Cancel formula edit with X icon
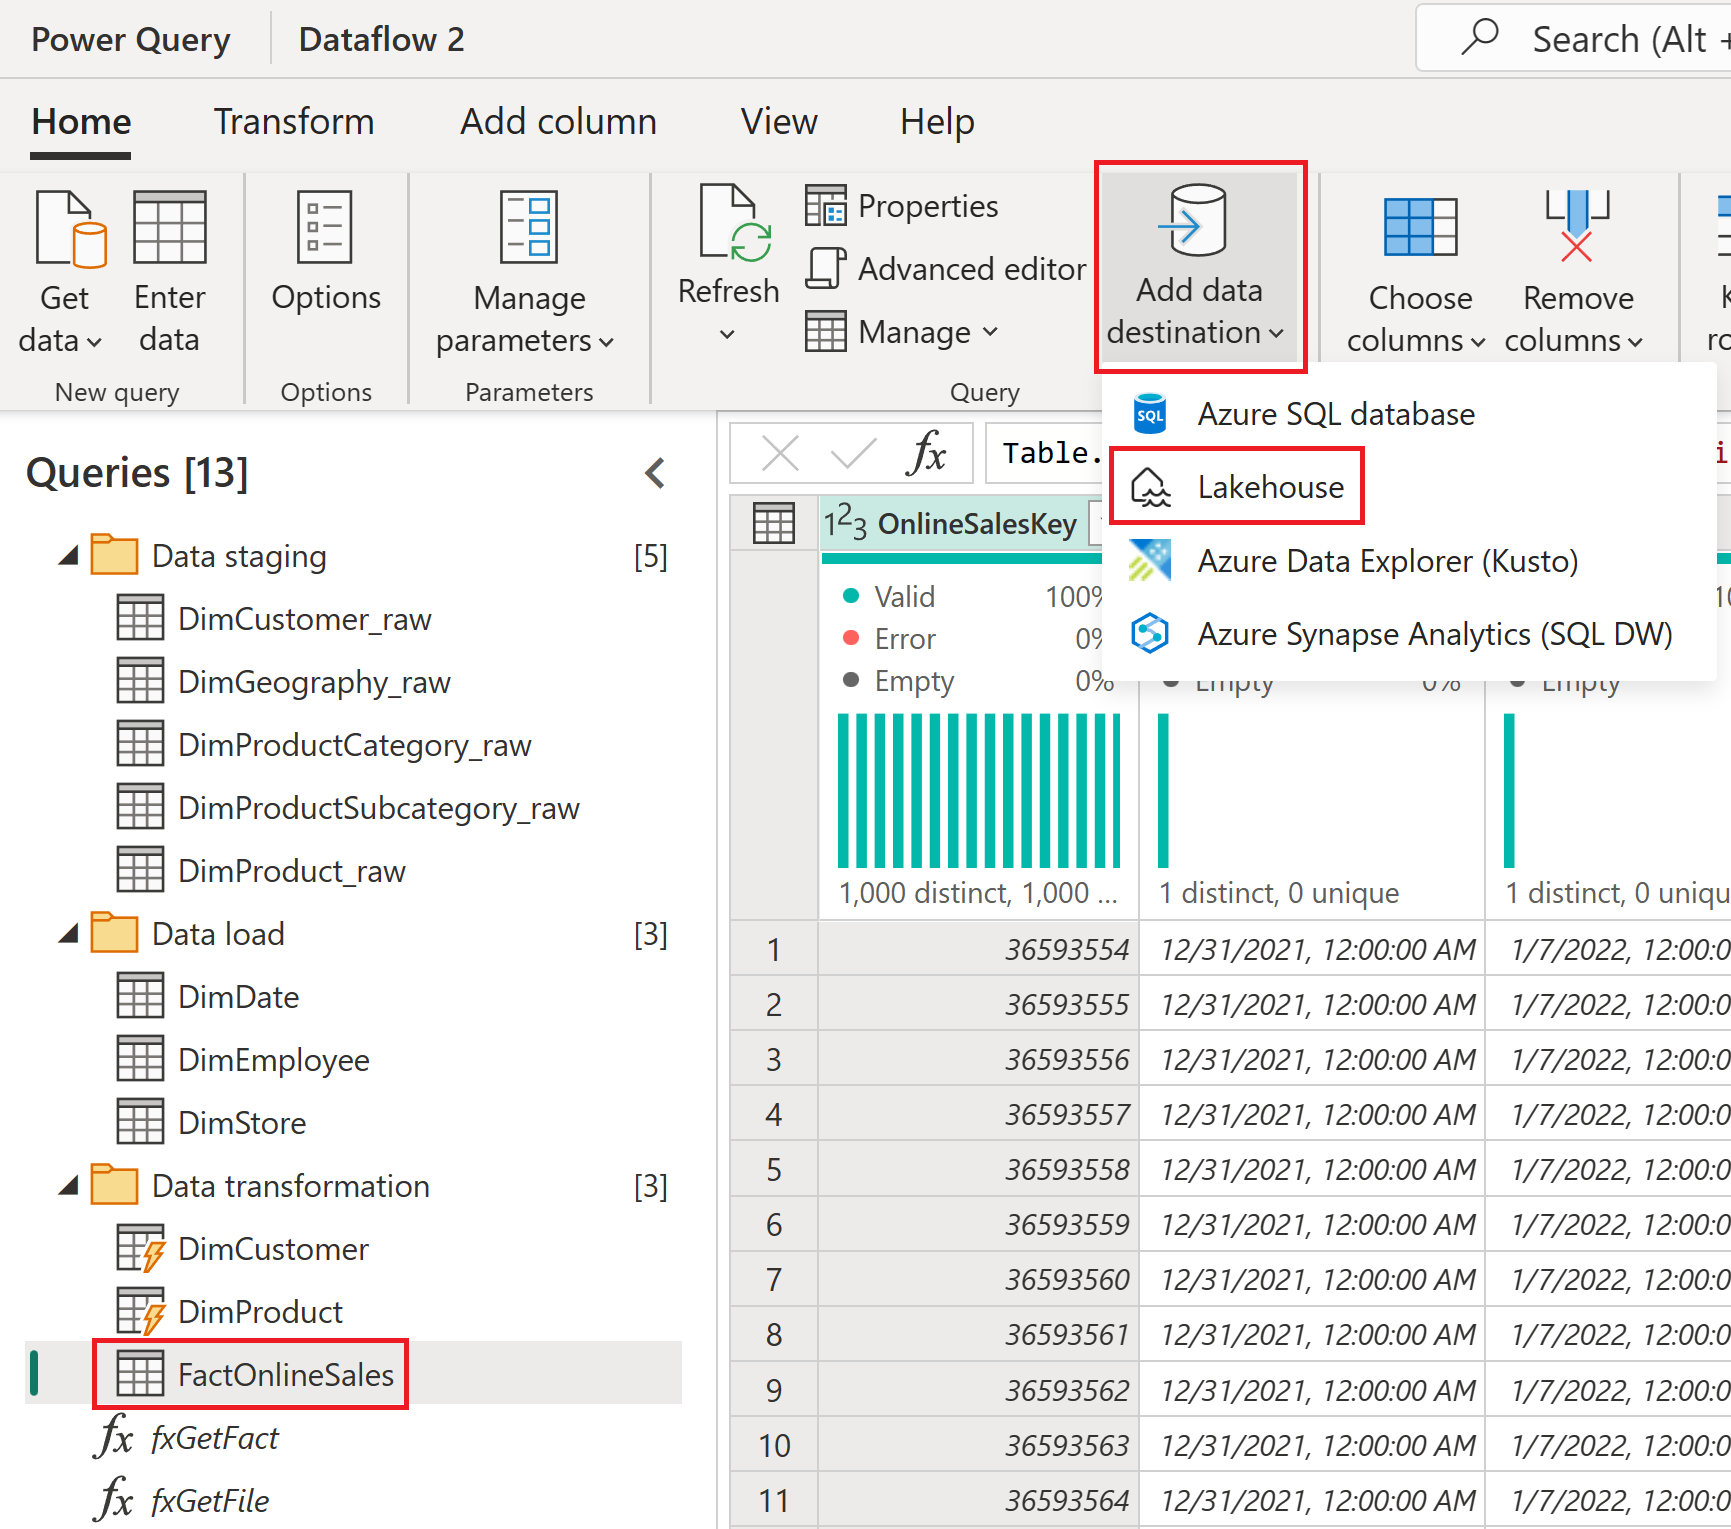1731x1529 pixels. pyautogui.click(x=780, y=453)
